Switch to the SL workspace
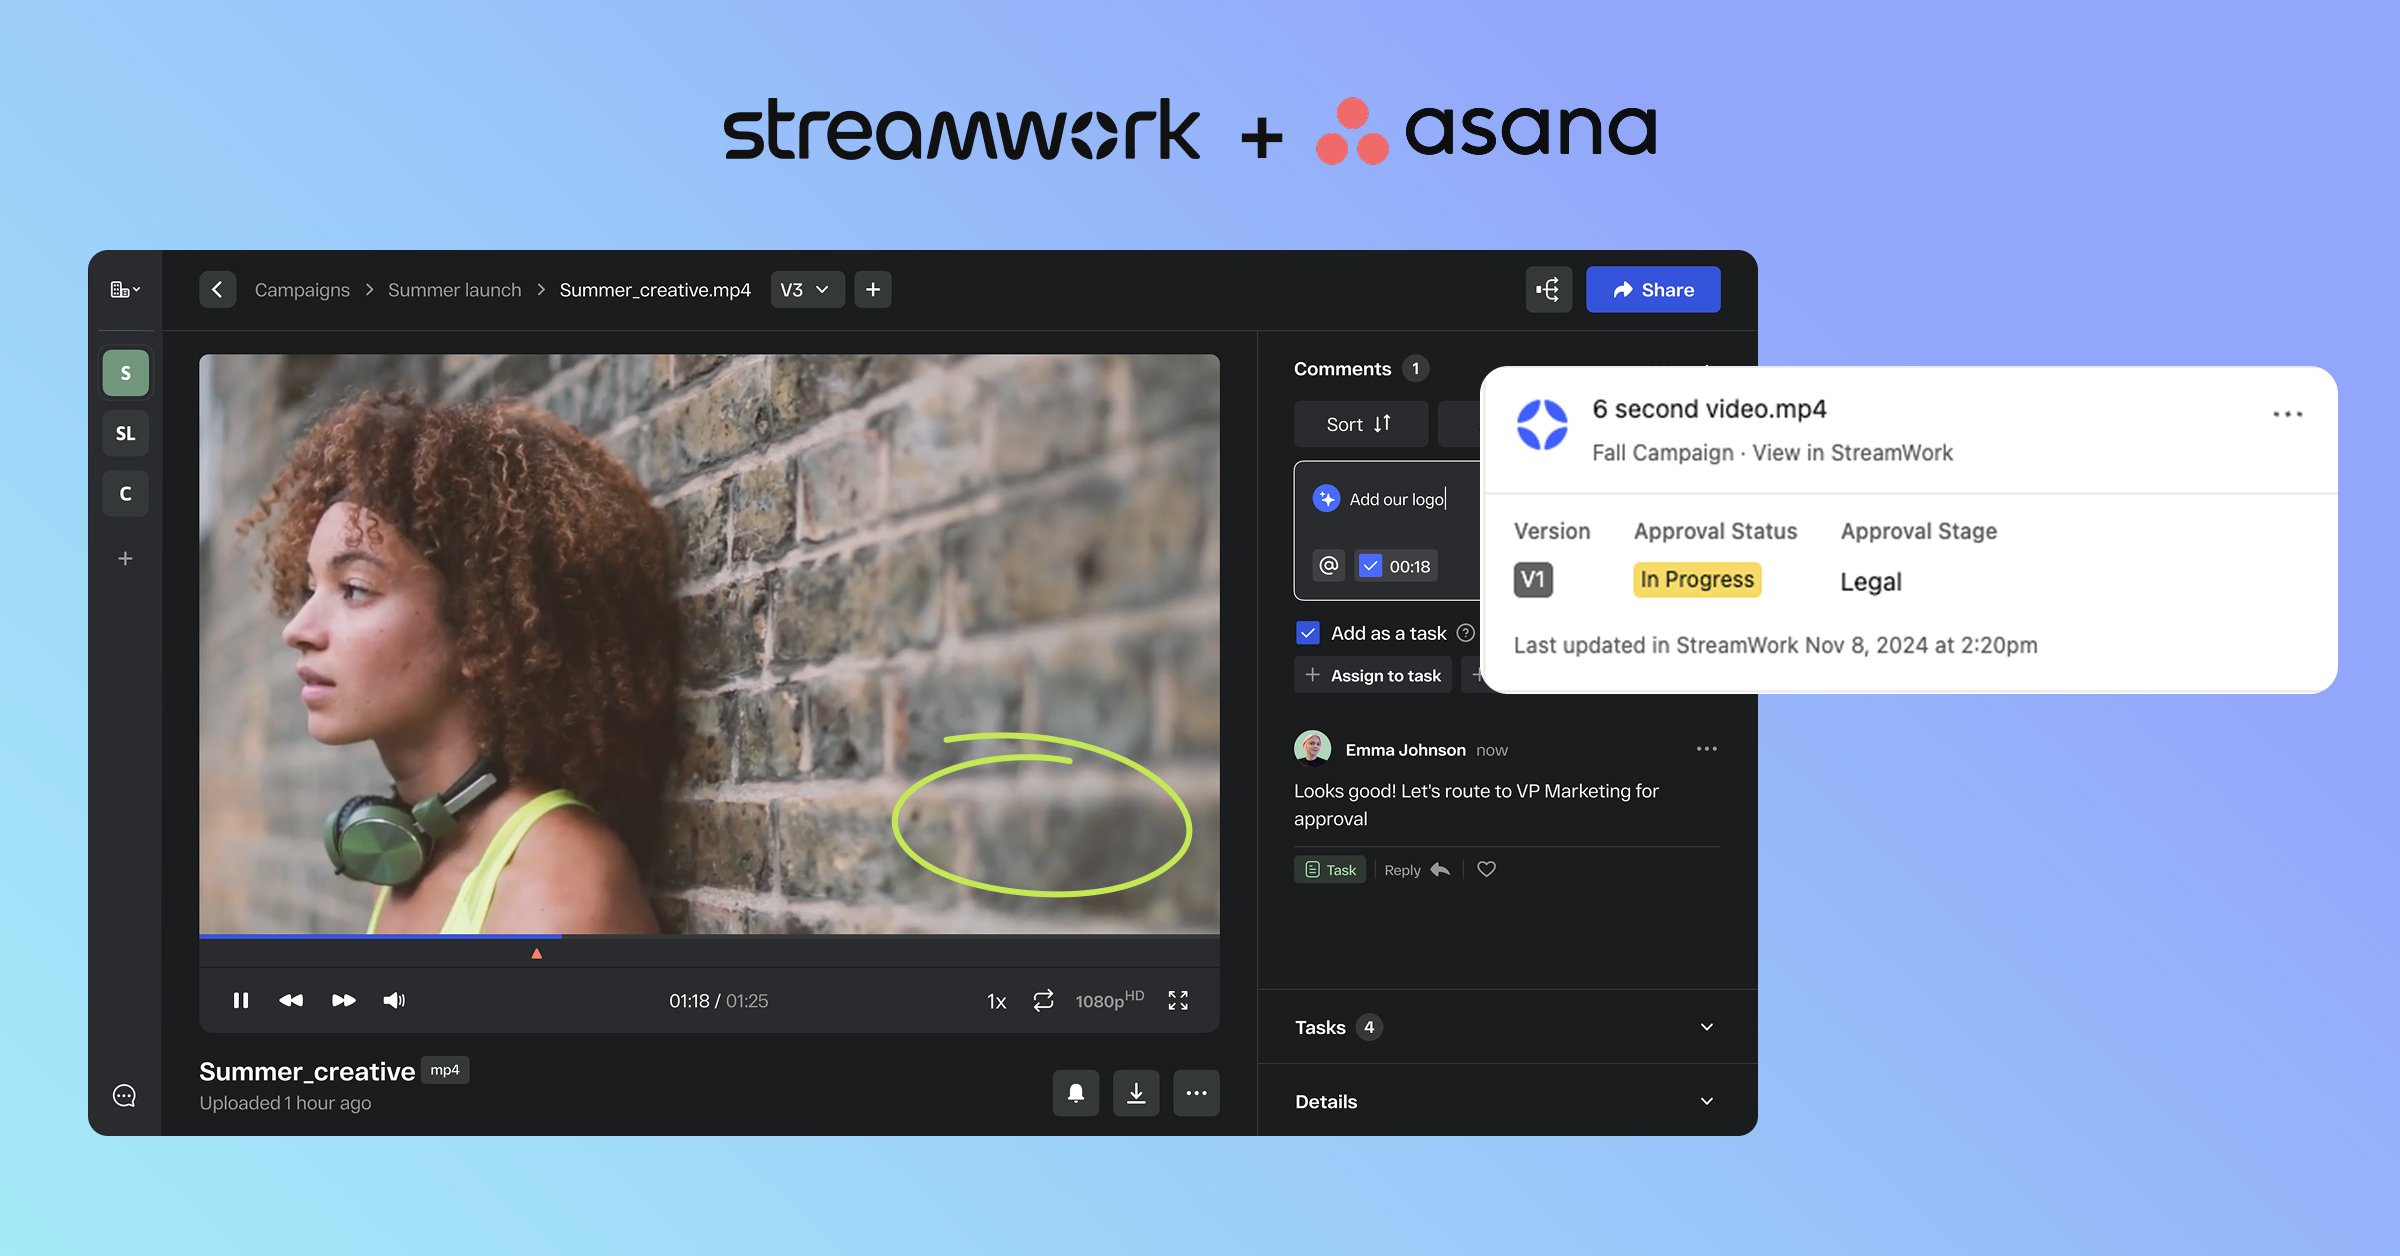Screen dimensions: 2400x1256 pos(125,432)
